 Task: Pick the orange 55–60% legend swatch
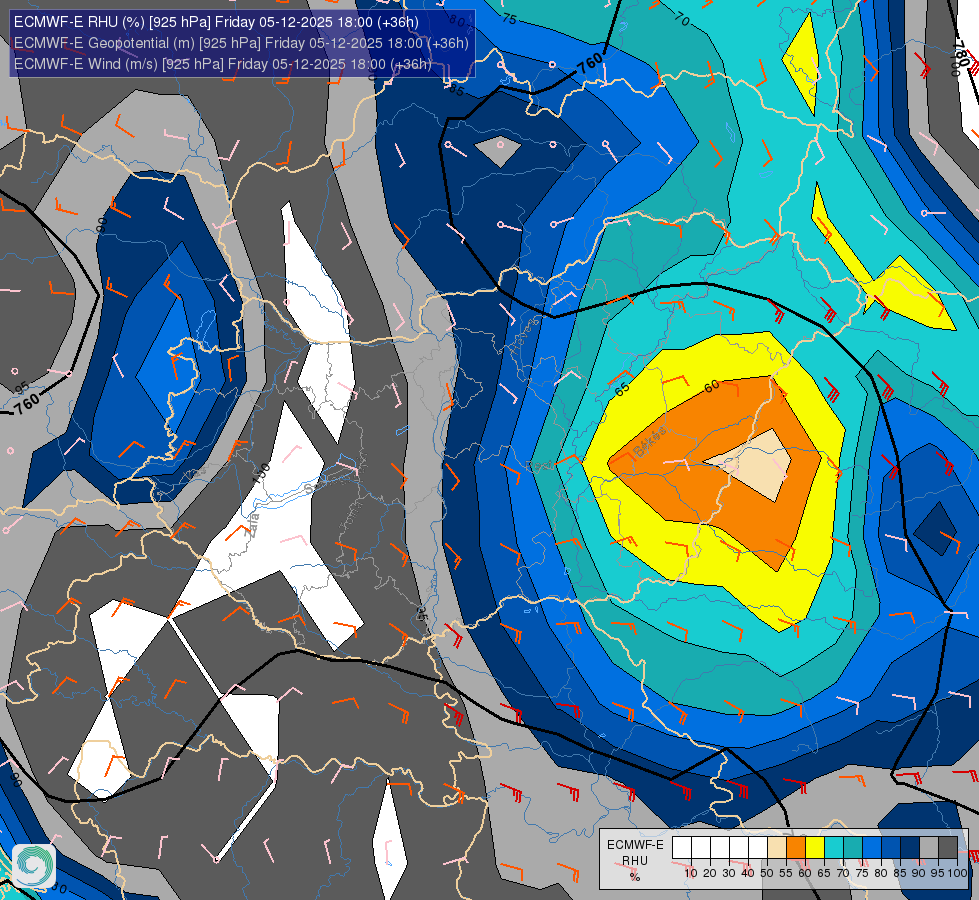point(796,848)
